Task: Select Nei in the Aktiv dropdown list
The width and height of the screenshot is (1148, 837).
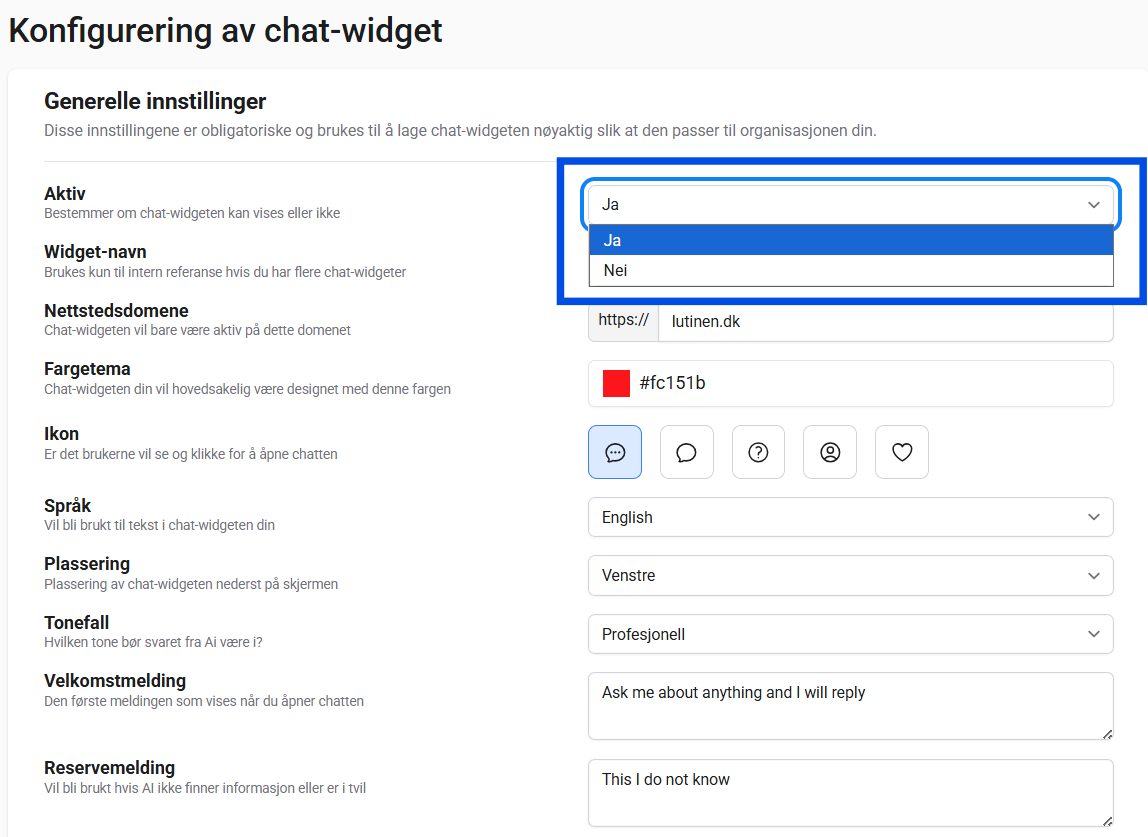Action: click(x=851, y=270)
